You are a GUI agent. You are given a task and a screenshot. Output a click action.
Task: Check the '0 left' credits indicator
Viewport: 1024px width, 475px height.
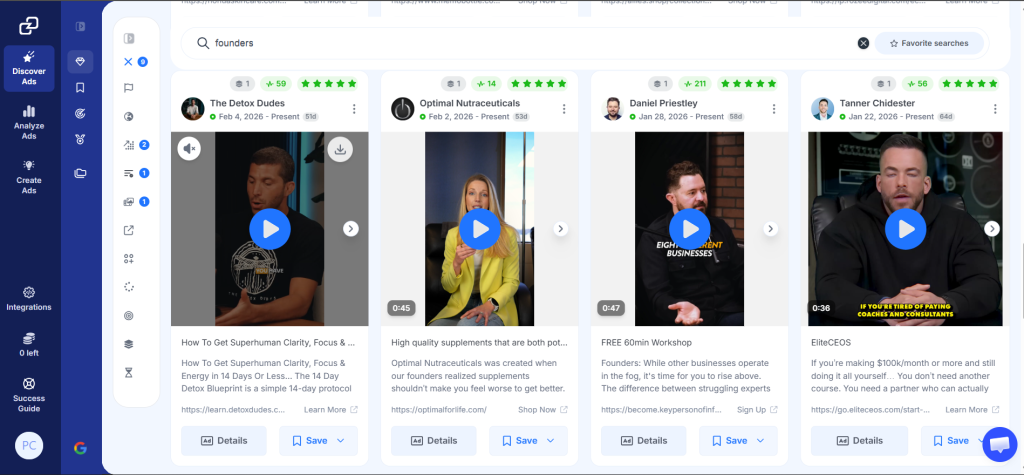[x=29, y=345]
